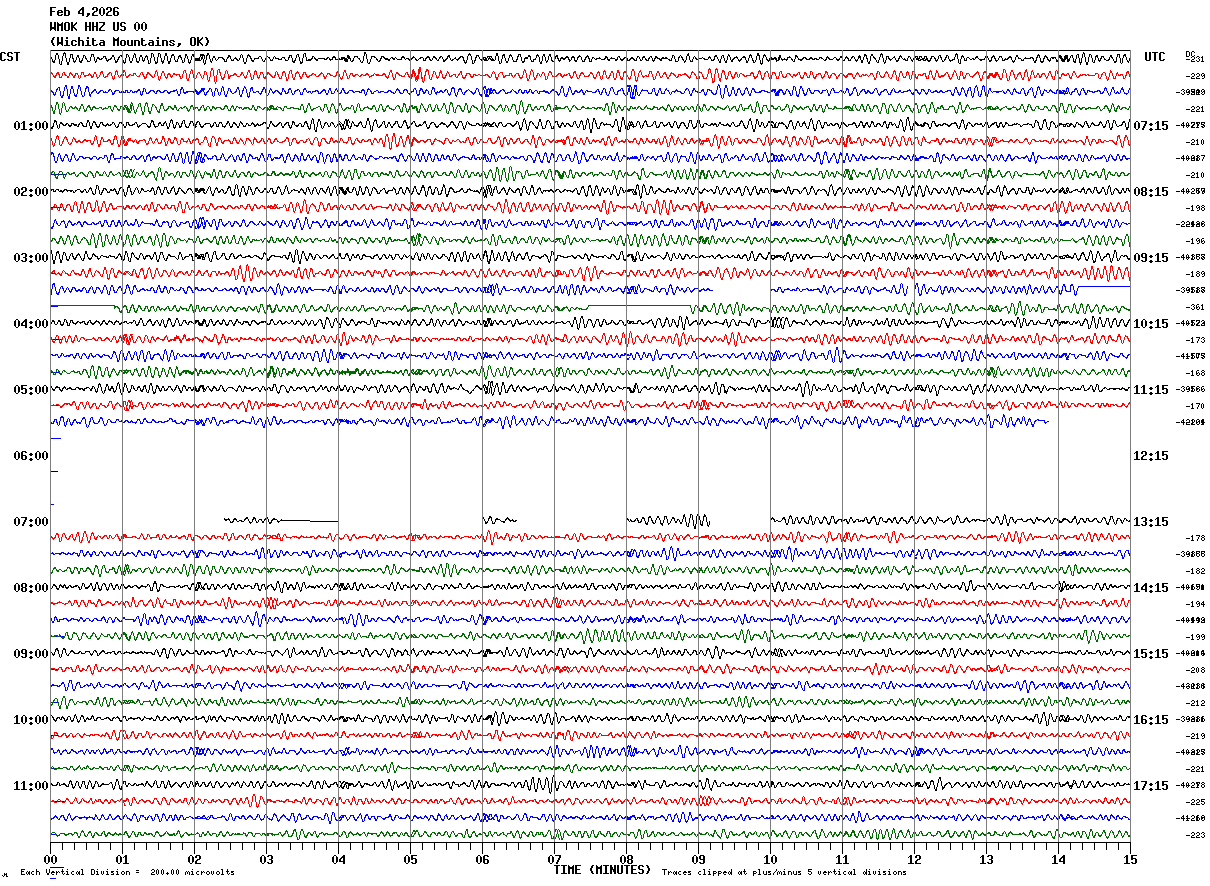Image resolution: width=1210 pixels, height=886 pixels.
Task: Click the '14' minute tick label
Action: tap(1058, 859)
